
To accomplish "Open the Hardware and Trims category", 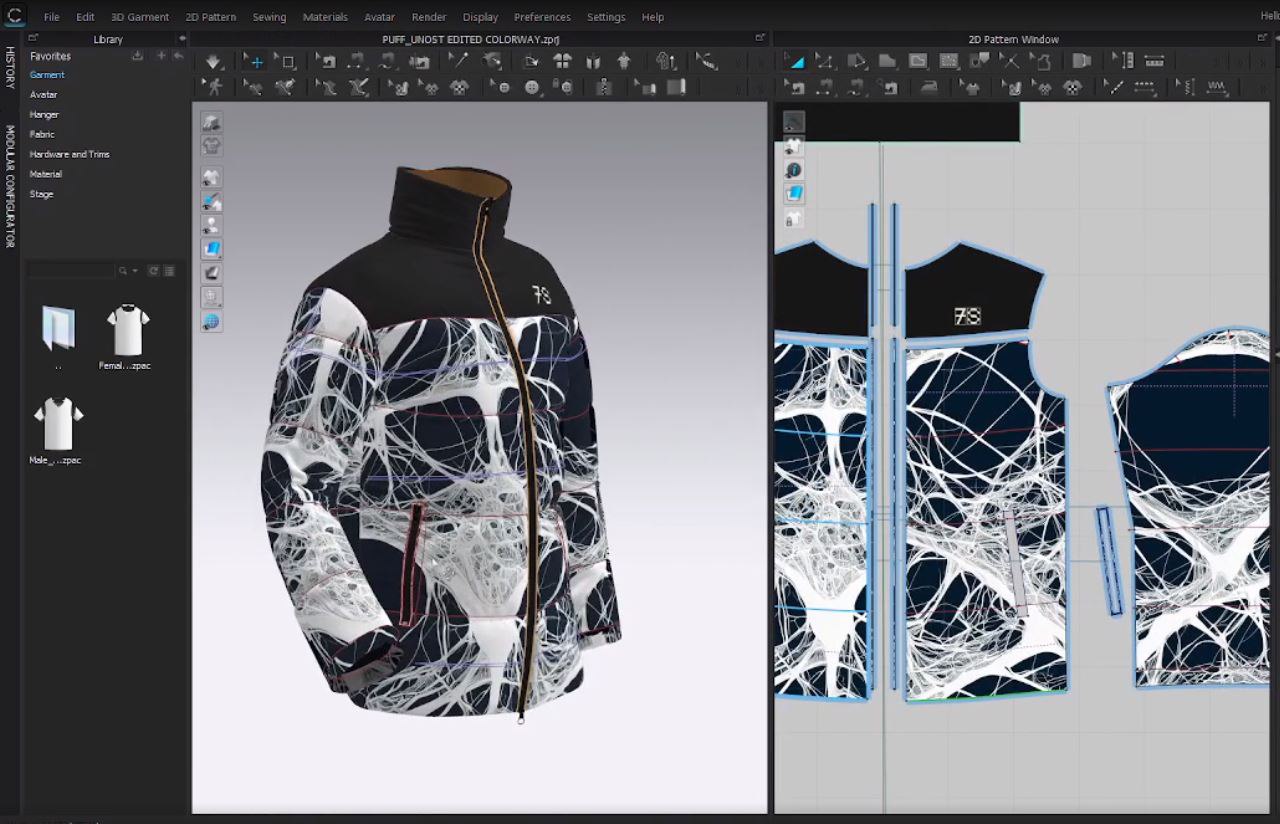I will click(x=70, y=154).
